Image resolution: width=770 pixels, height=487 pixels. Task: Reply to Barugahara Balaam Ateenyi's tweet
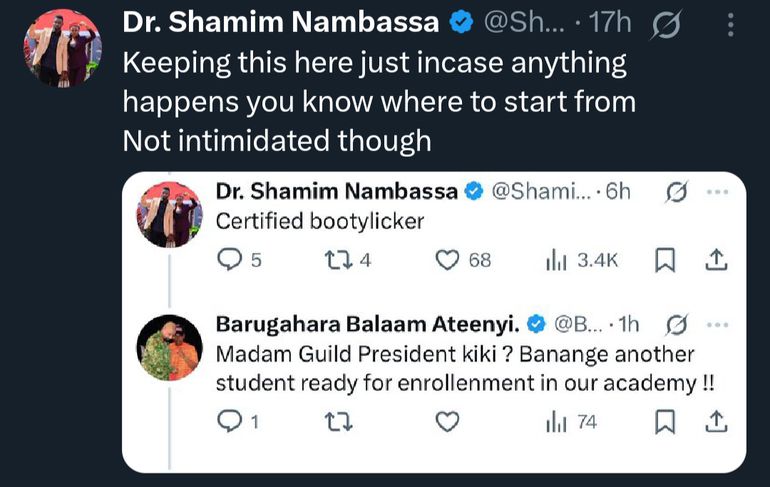coord(230,423)
